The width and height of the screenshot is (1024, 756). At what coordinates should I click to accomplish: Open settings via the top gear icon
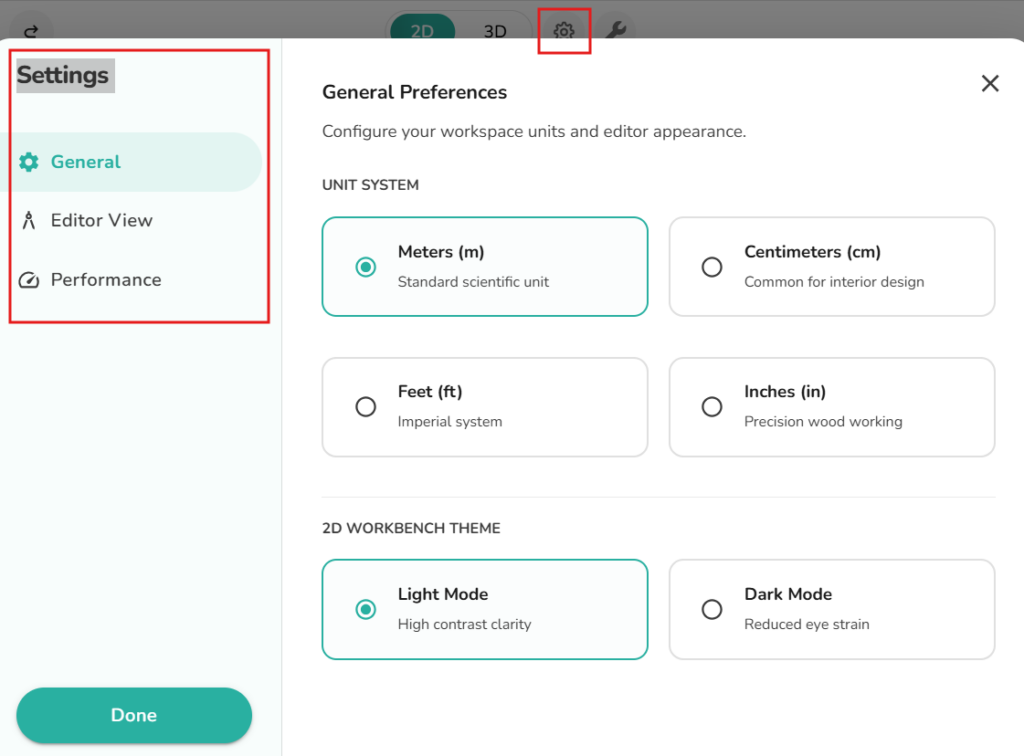point(564,31)
